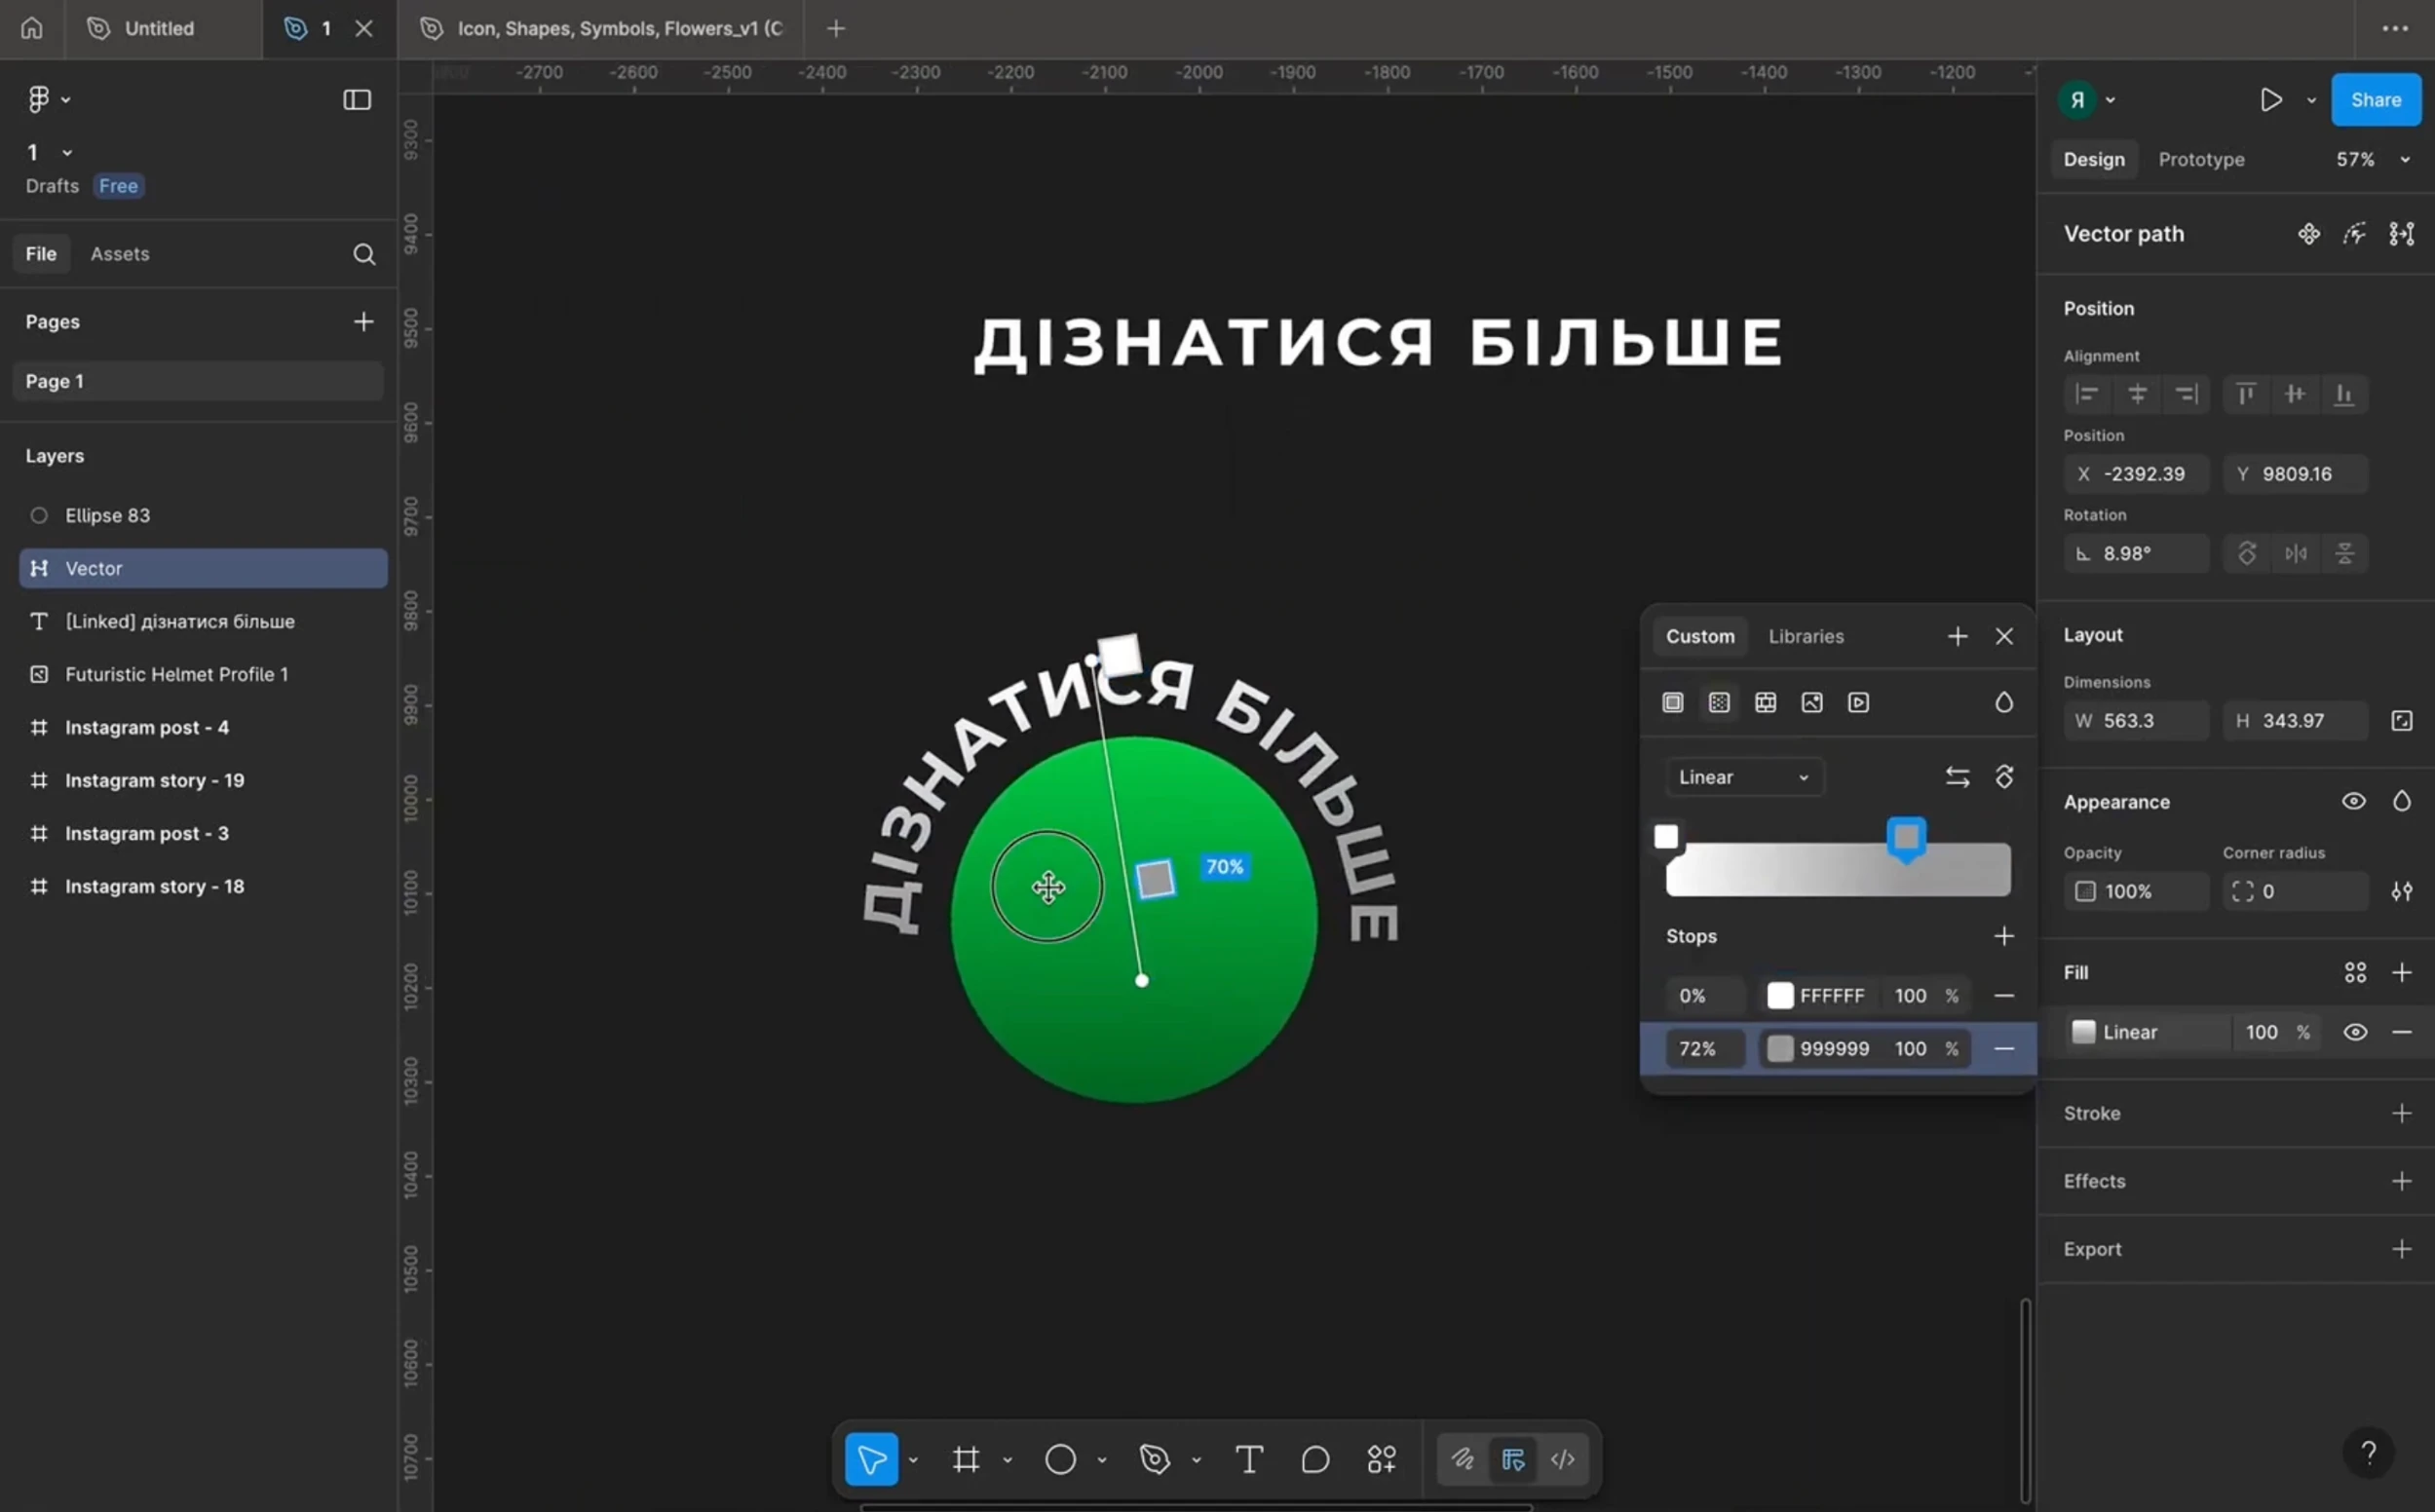Expand Move tool options chevron

(913, 1460)
